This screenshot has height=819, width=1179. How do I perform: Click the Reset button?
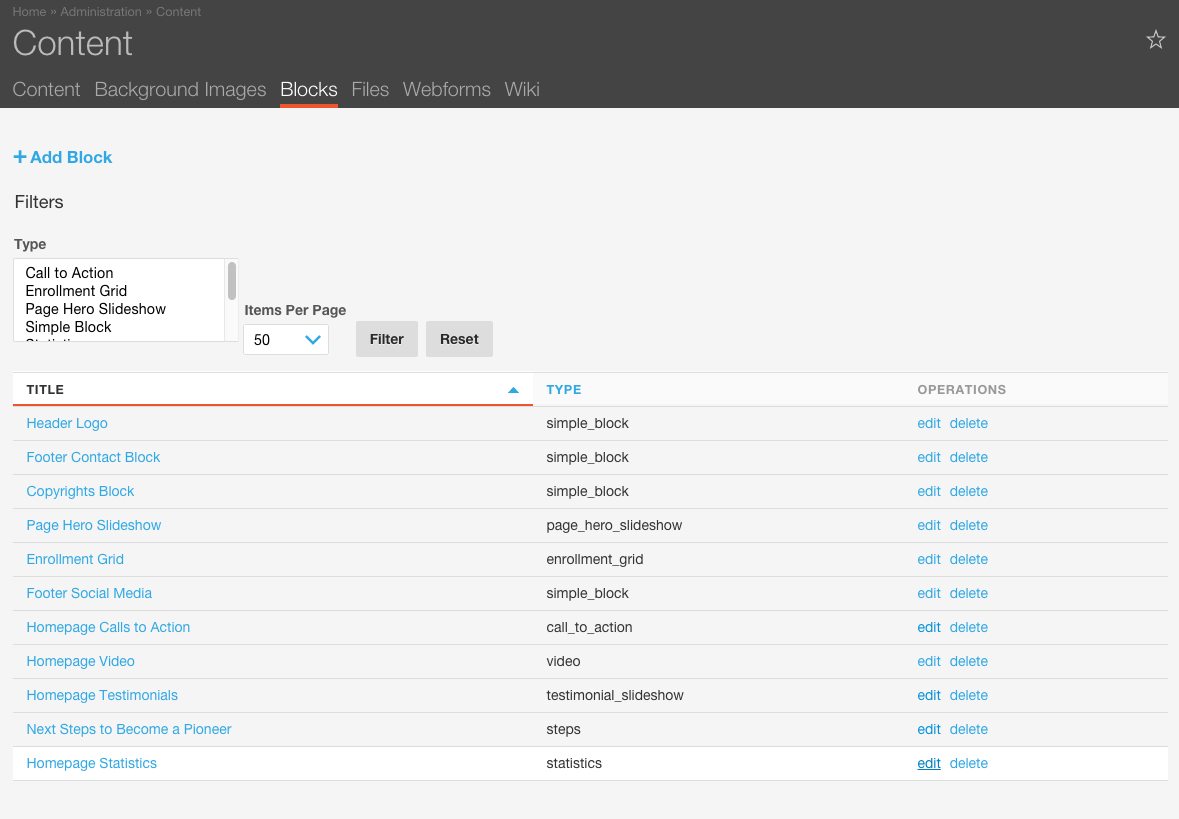(x=459, y=339)
